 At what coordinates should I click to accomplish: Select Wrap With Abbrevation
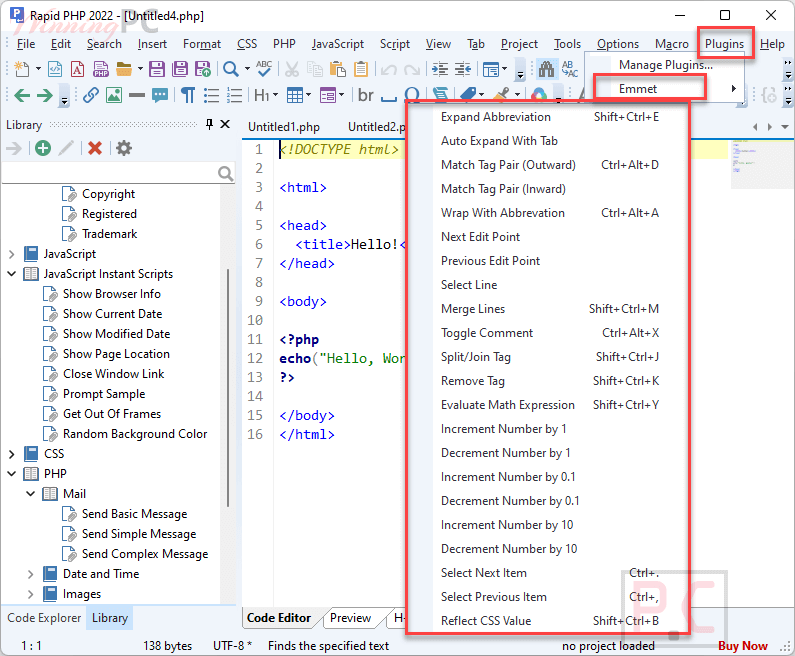(x=549, y=213)
